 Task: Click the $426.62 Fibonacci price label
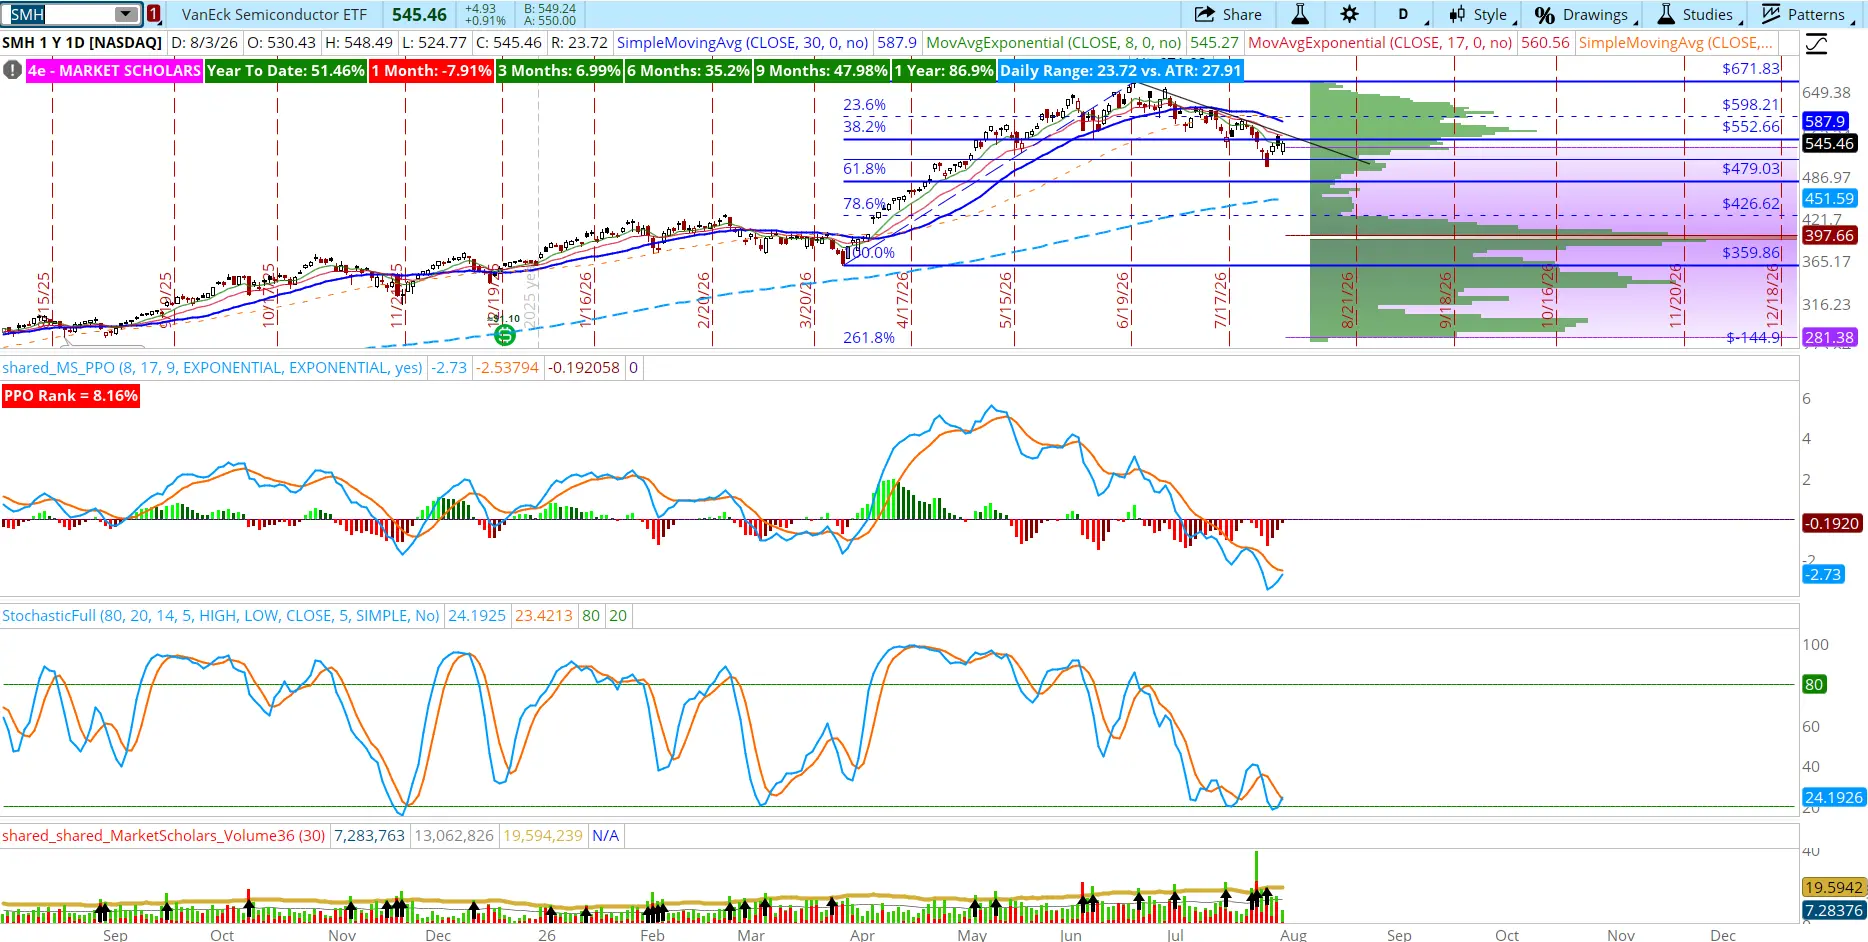coord(1751,203)
